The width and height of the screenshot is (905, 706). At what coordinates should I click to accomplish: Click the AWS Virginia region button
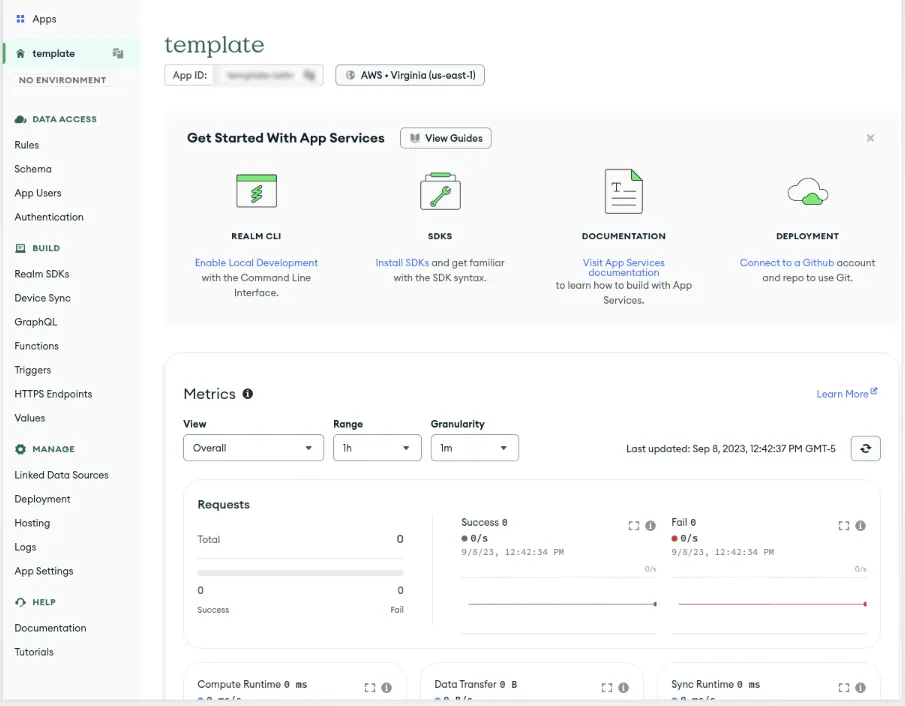click(410, 75)
